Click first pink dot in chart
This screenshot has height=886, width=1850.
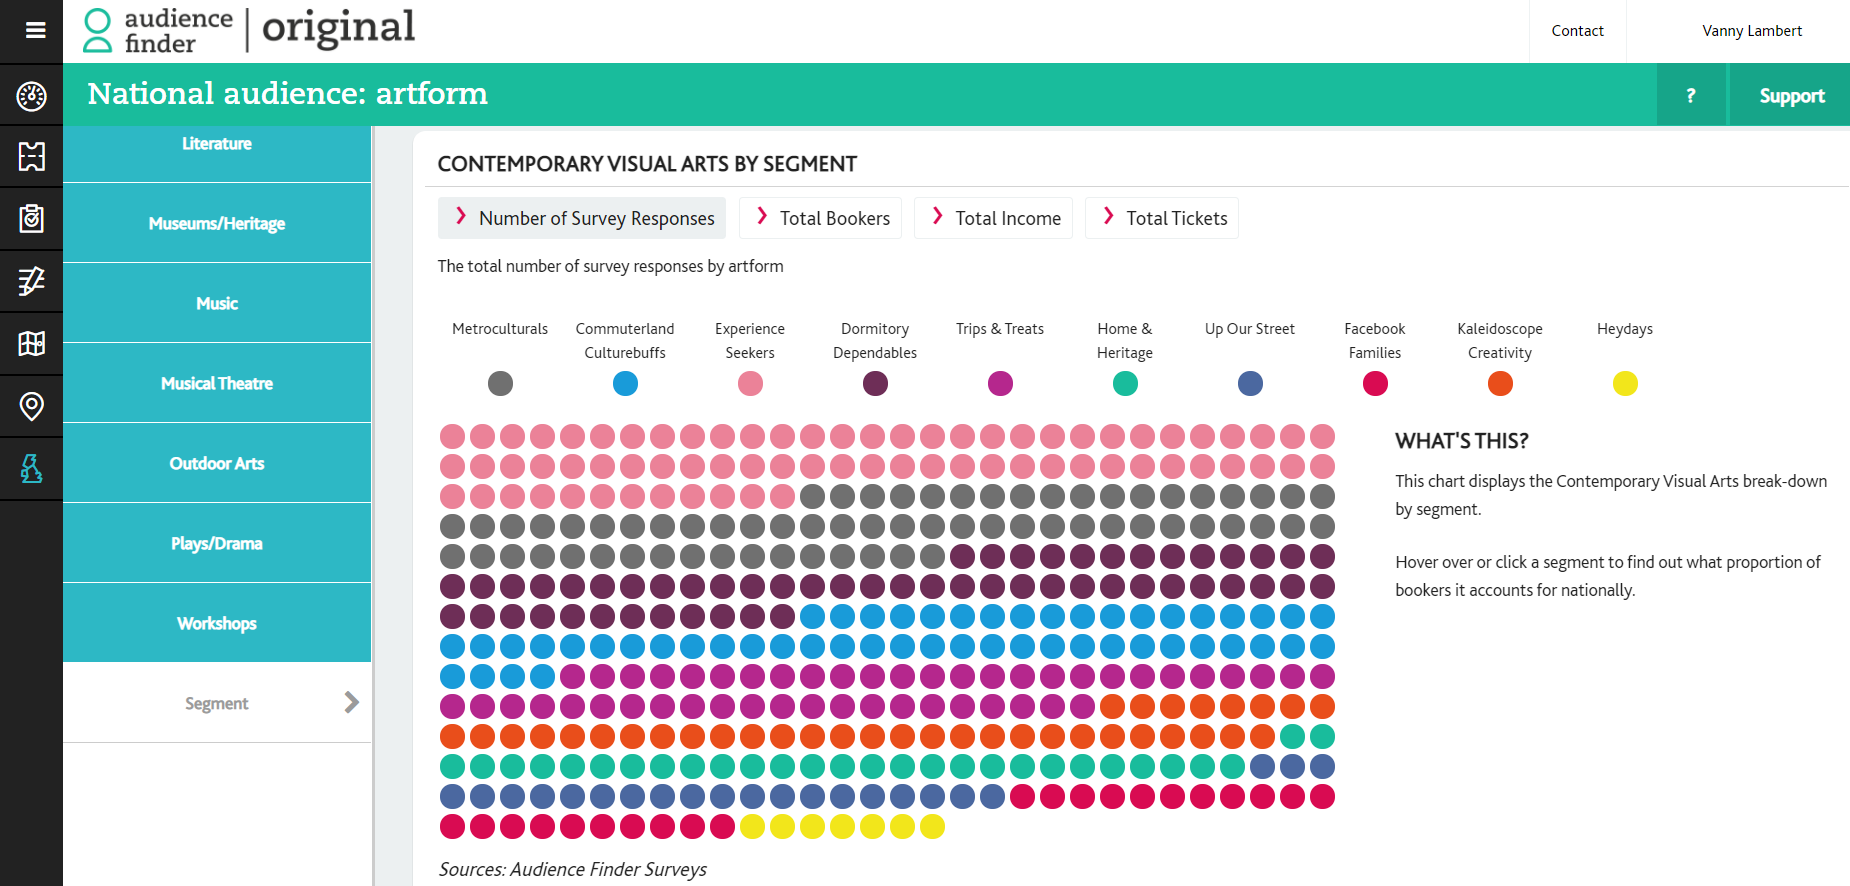point(452,436)
